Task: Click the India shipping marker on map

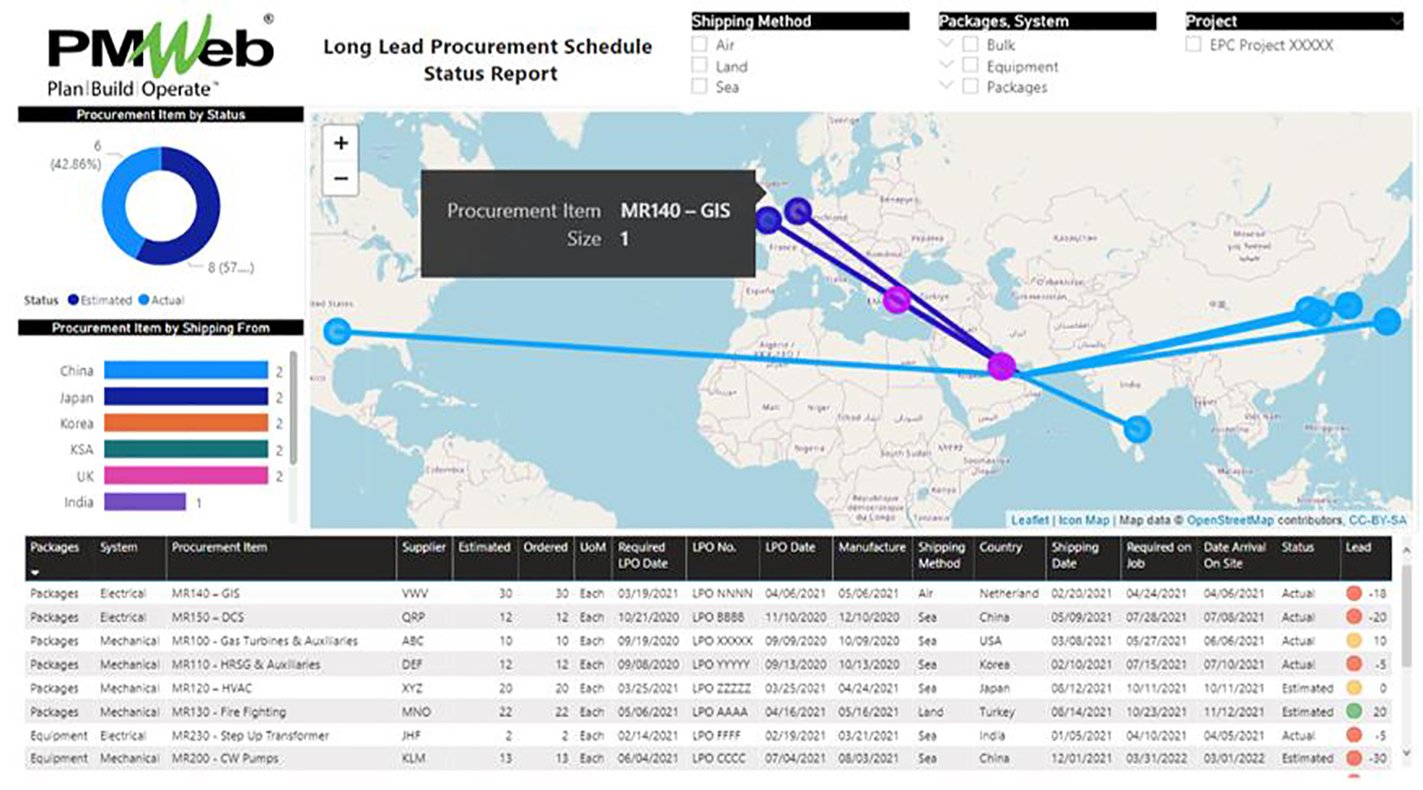Action: (1137, 429)
